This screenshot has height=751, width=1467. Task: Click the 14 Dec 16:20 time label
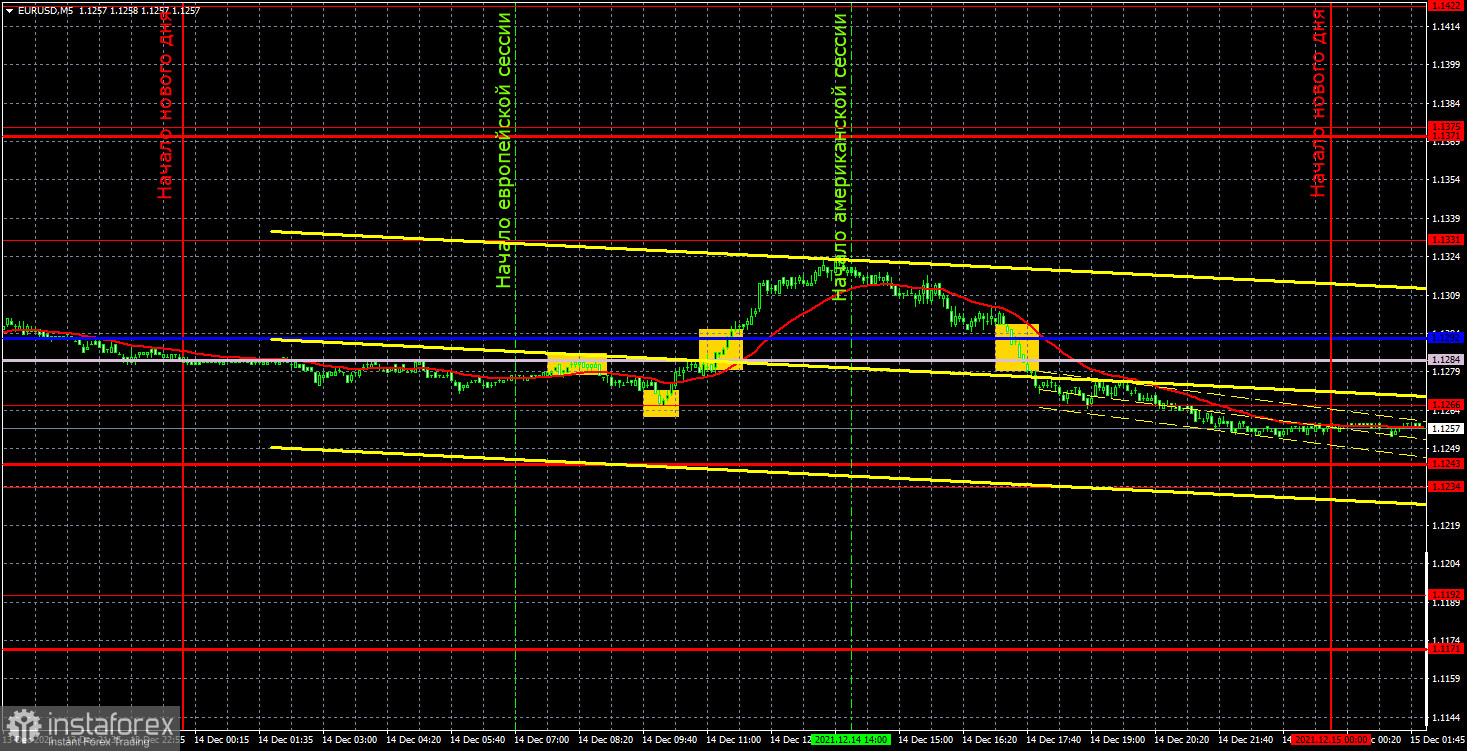pos(991,740)
